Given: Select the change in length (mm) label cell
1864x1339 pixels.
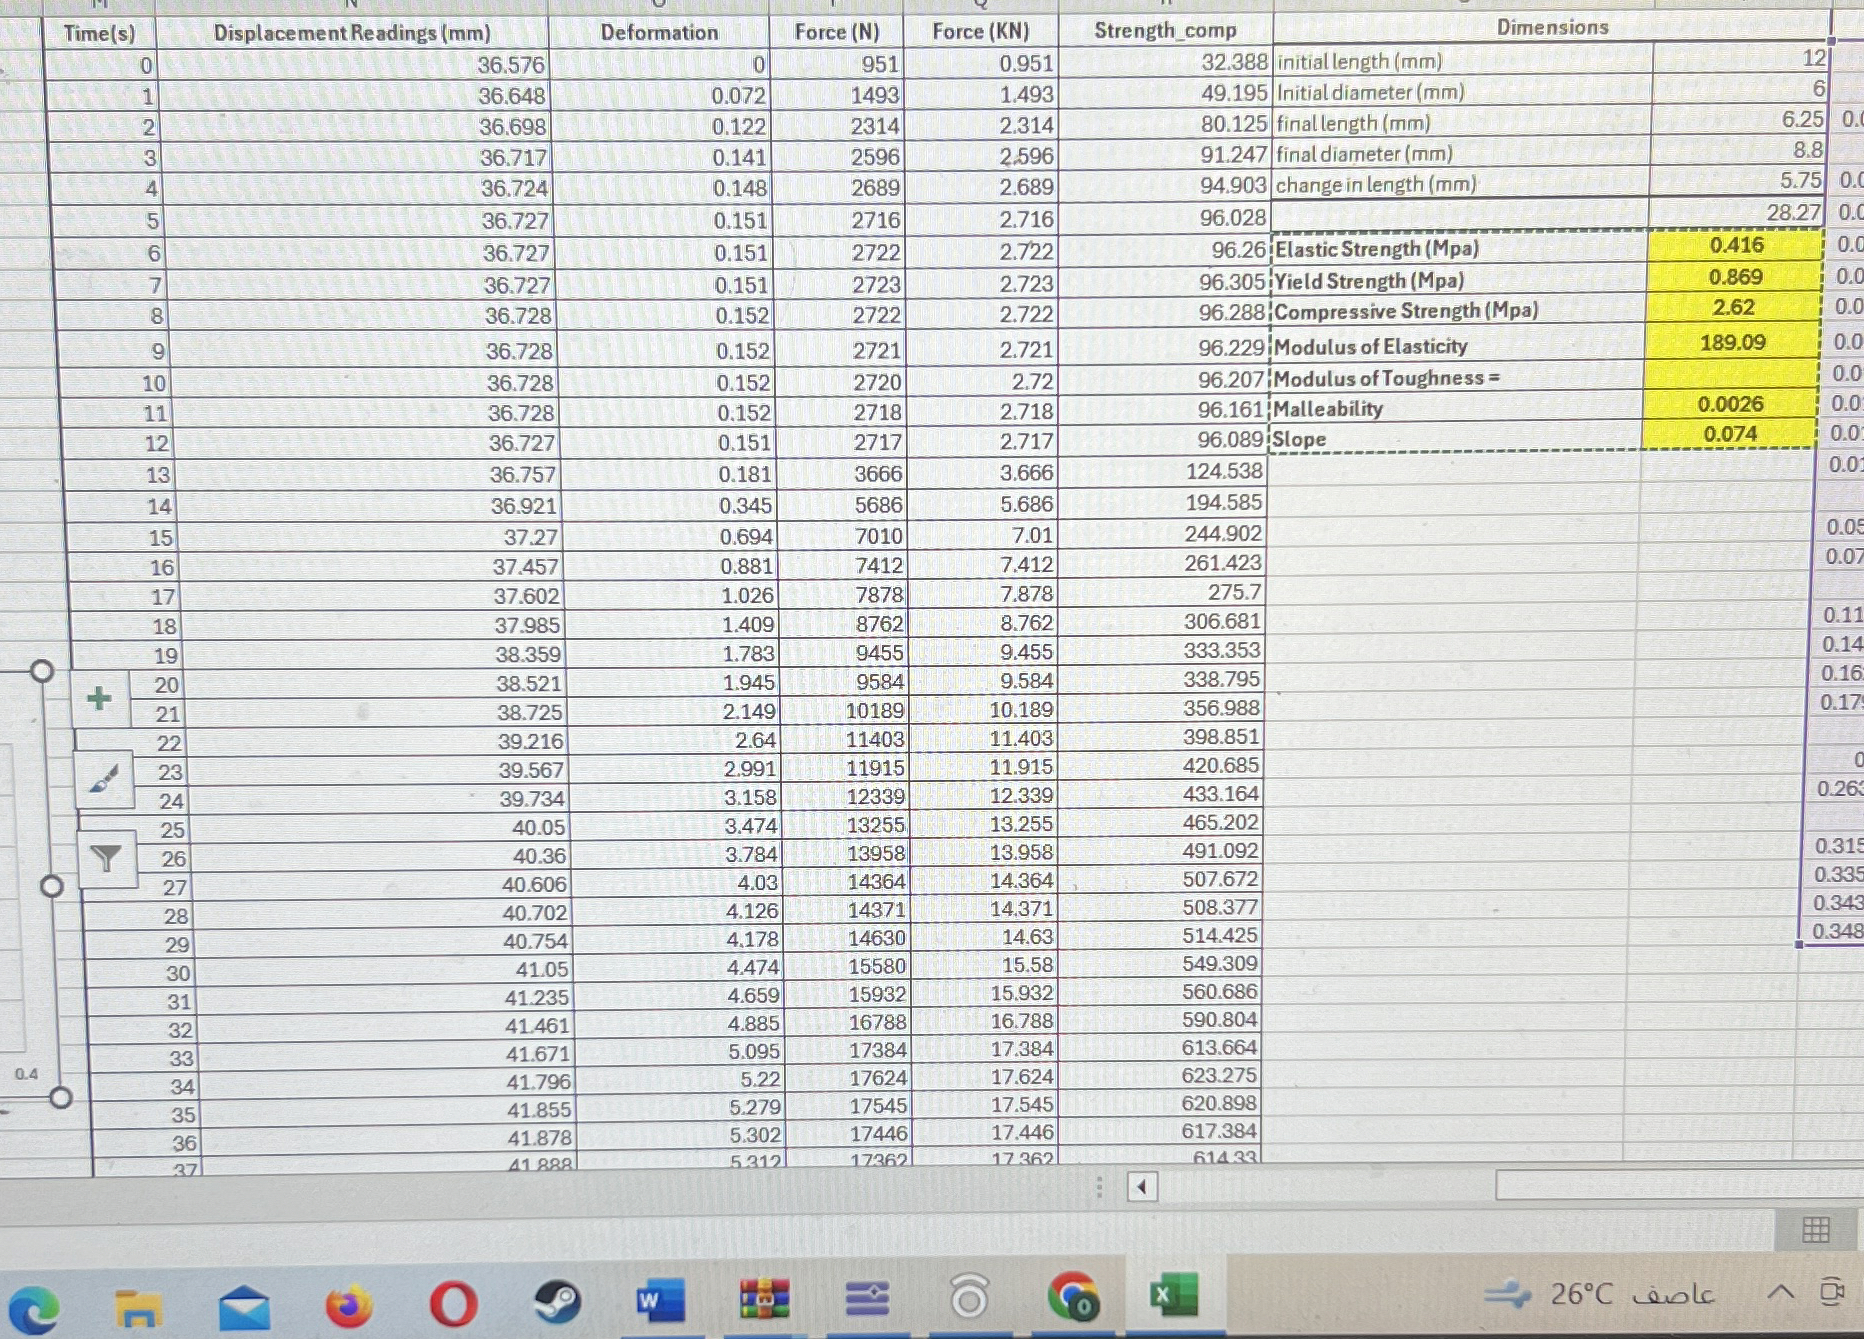Looking at the screenshot, I should click(1460, 184).
